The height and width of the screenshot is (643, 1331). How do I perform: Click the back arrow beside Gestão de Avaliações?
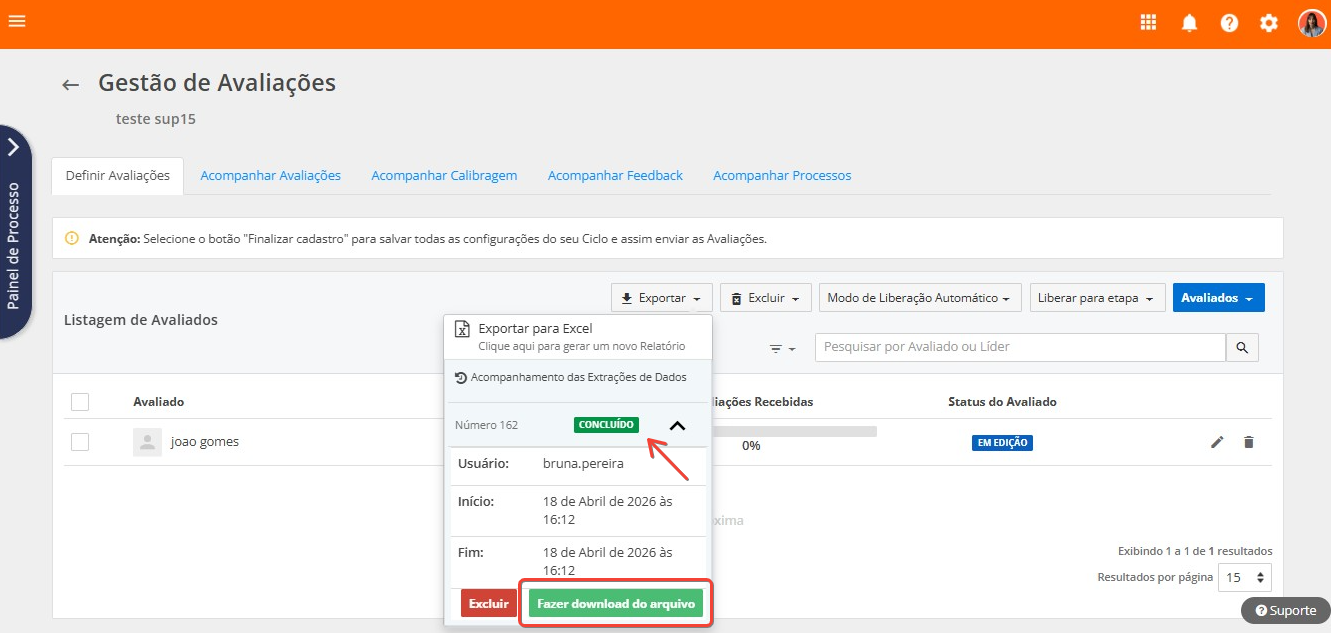[x=70, y=85]
